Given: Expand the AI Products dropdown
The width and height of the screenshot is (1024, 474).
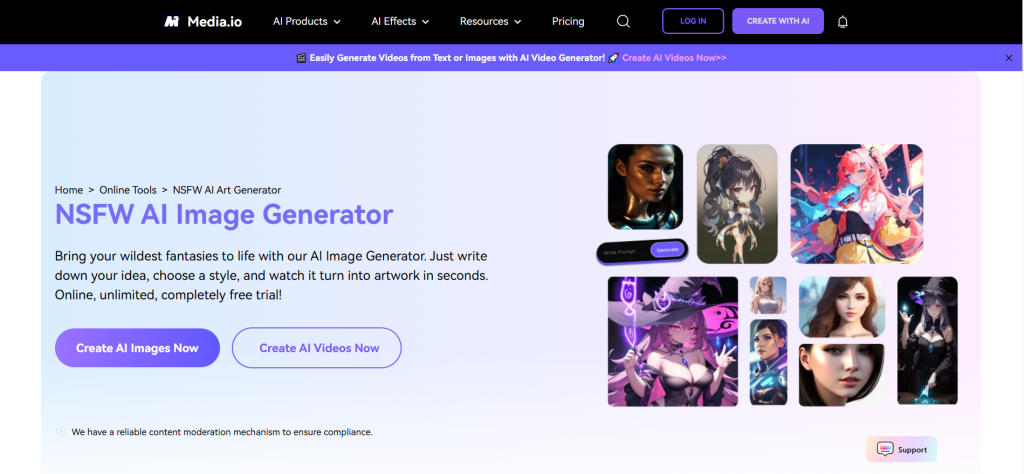Looking at the screenshot, I should point(307,22).
